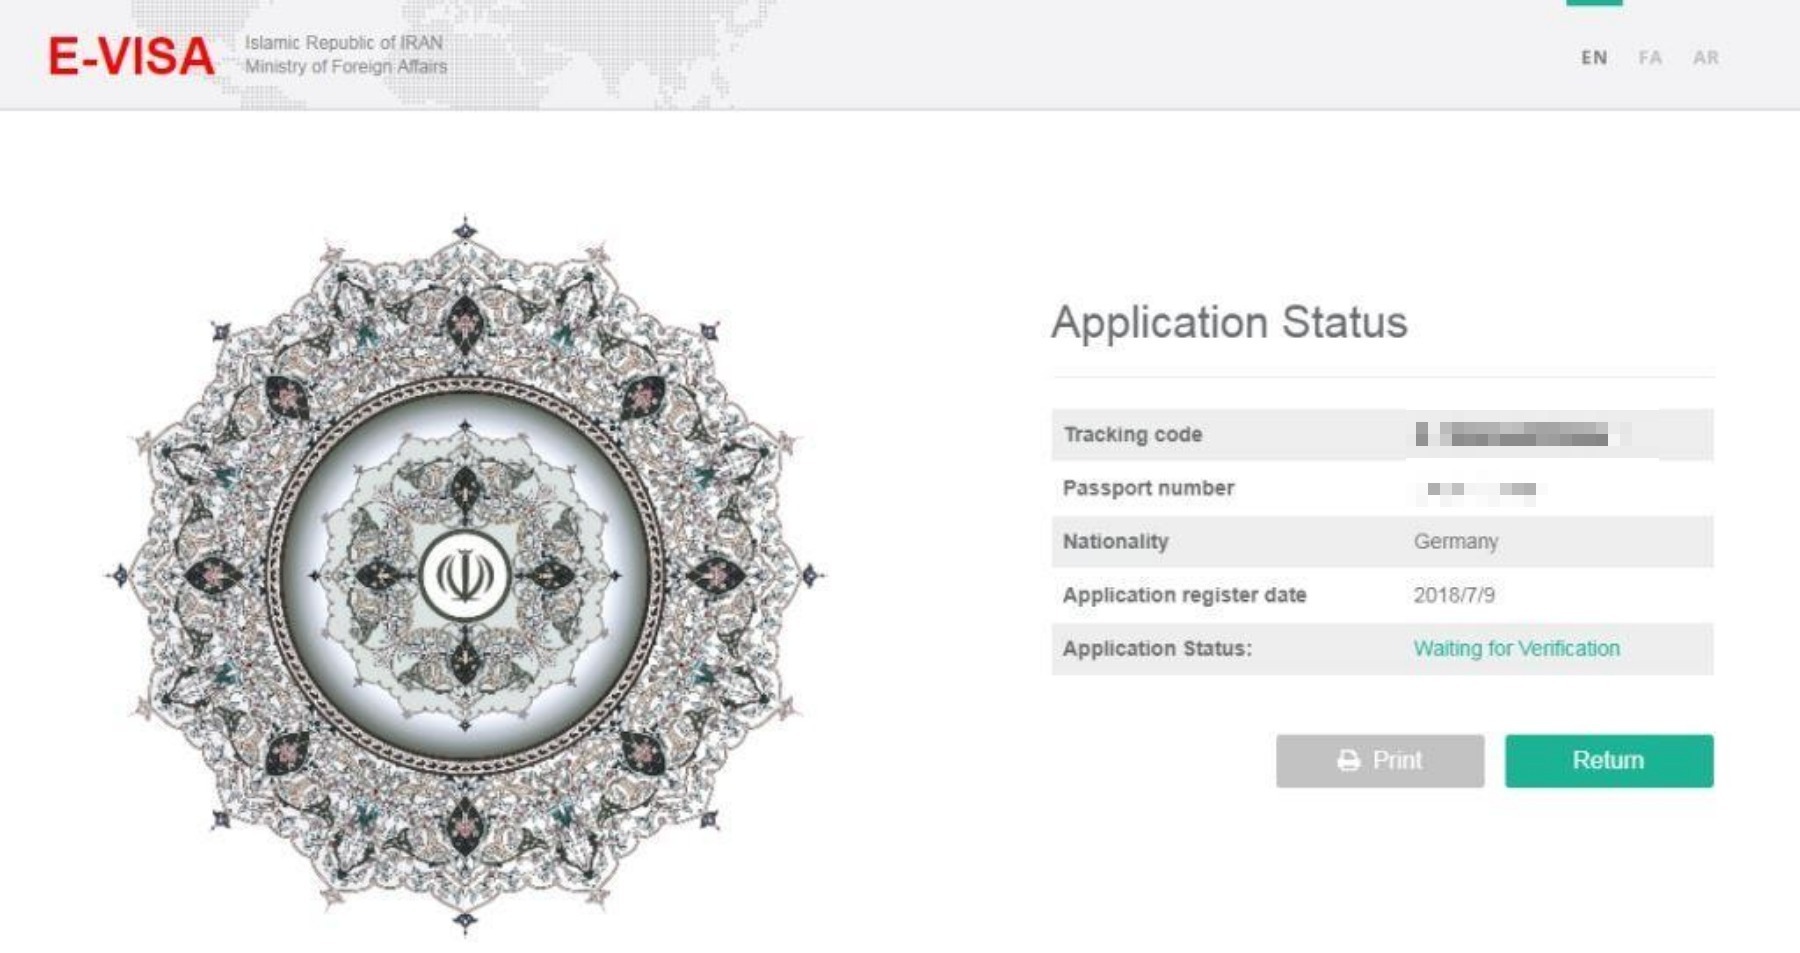
Task: Click the blurred tracking code value
Action: [x=1520, y=435]
